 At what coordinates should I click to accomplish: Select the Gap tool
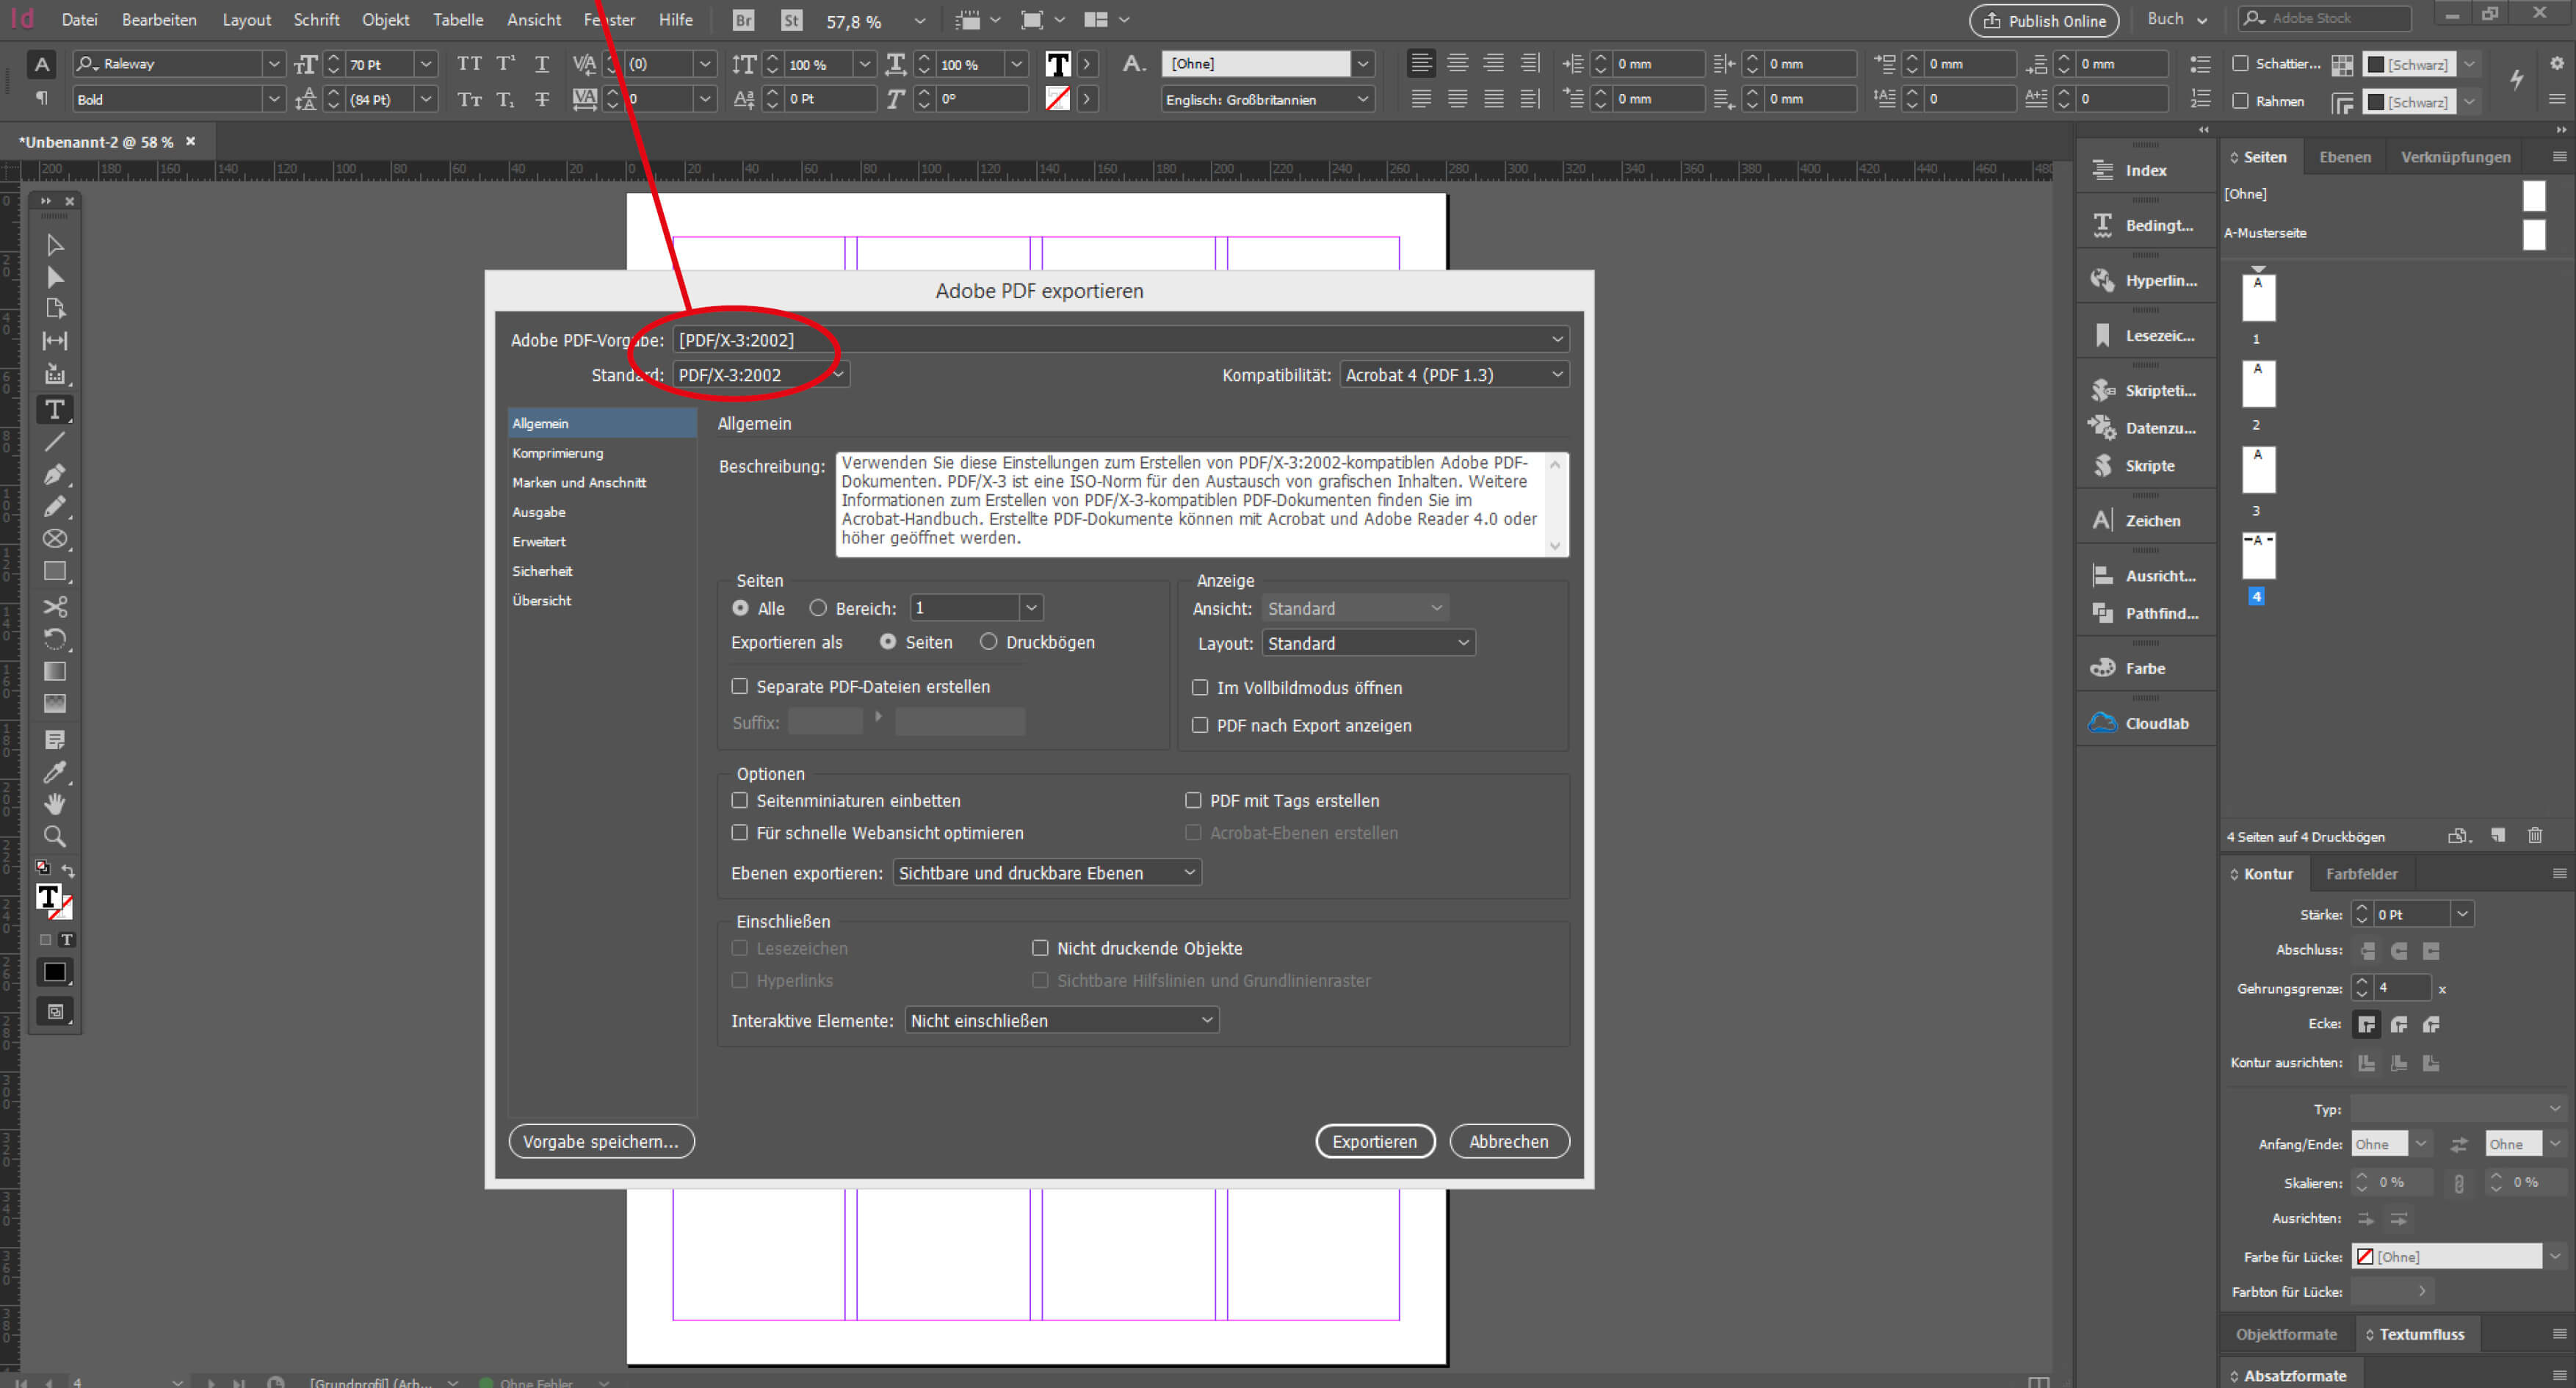(x=55, y=341)
